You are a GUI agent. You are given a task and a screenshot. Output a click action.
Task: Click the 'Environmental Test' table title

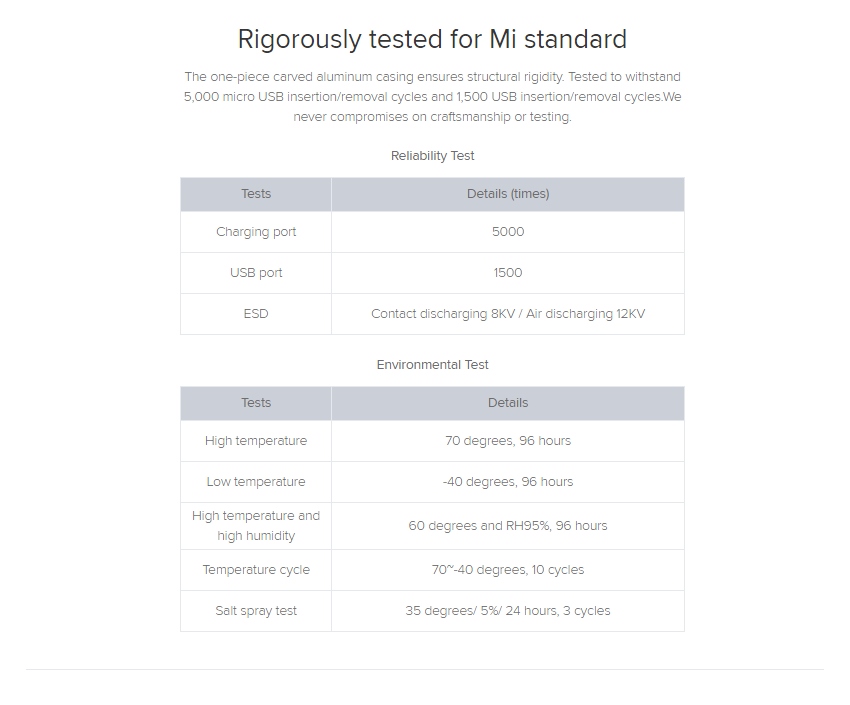[x=432, y=365]
